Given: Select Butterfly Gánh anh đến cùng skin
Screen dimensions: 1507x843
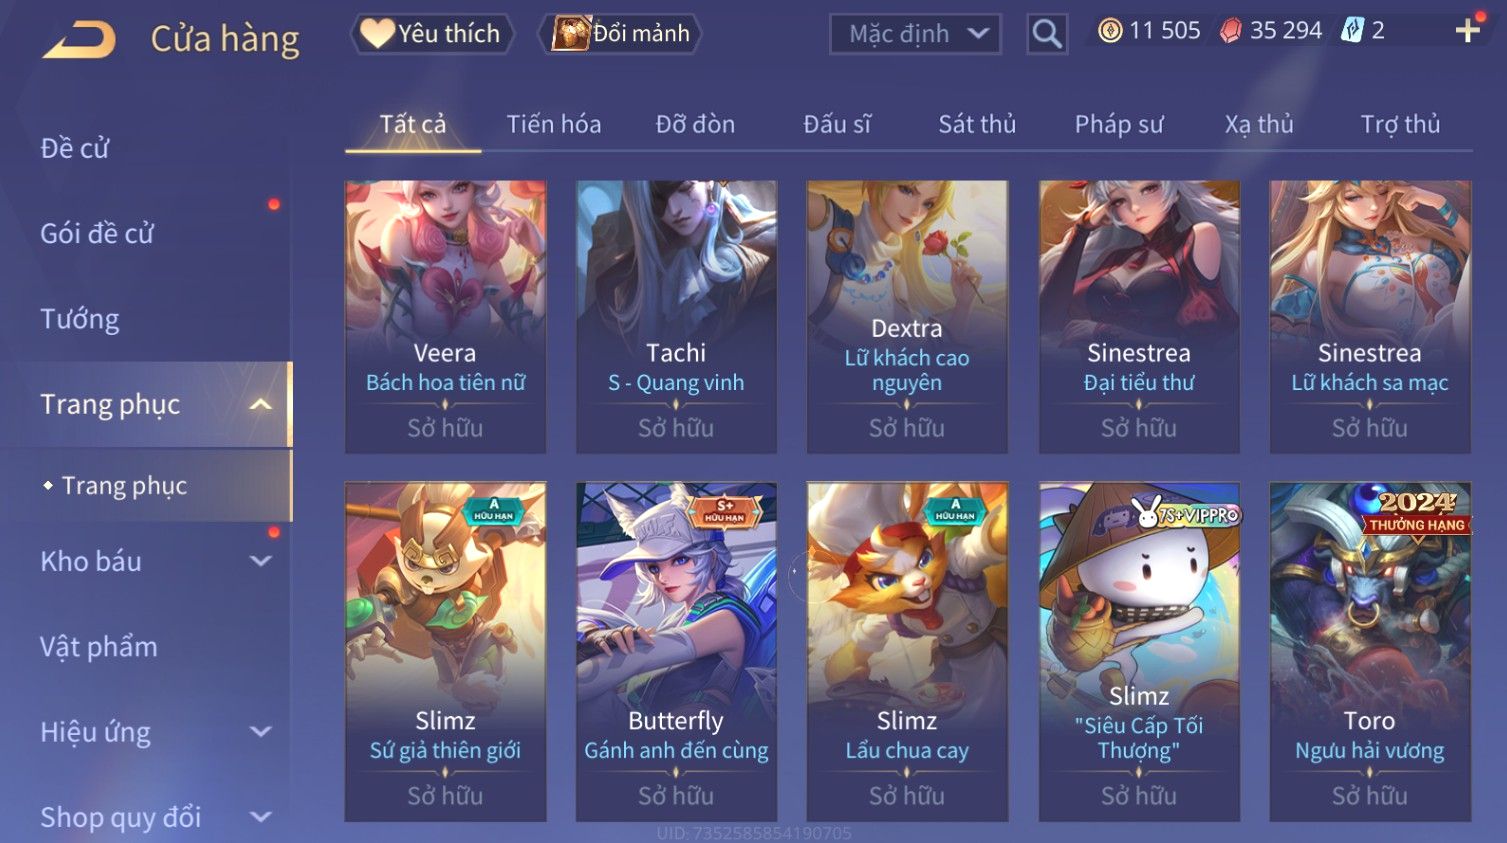Looking at the screenshot, I should (676, 652).
